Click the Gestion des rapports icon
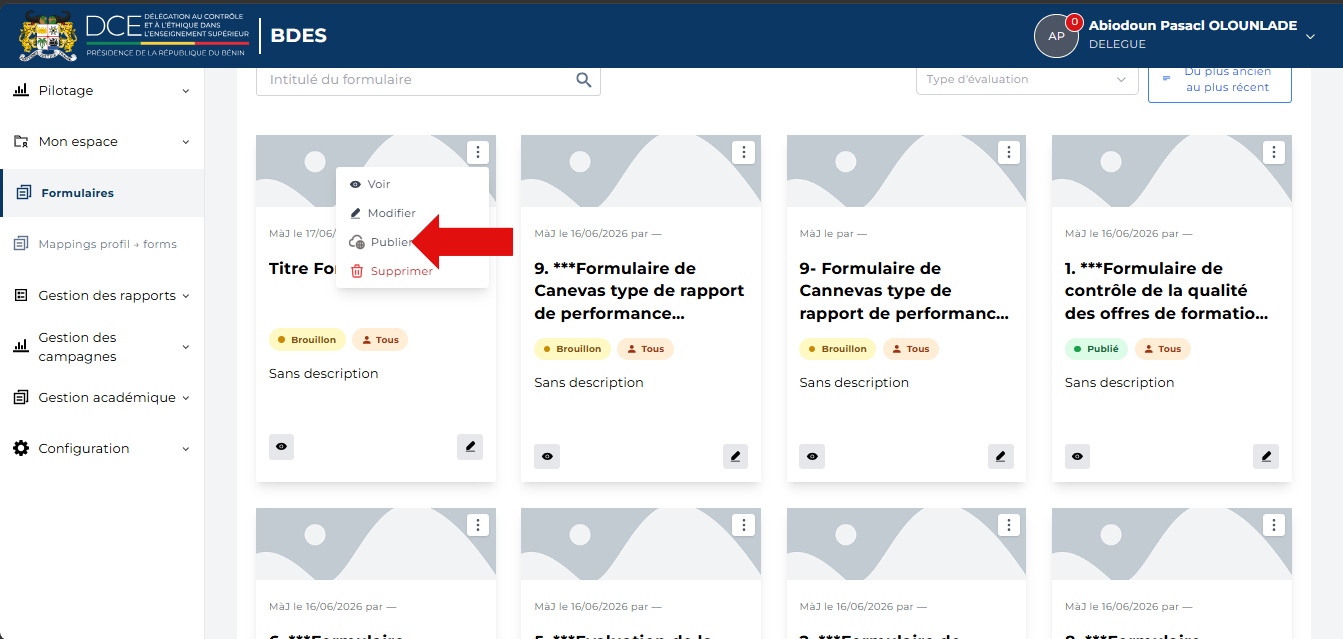Image resolution: width=1343 pixels, height=639 pixels. pyautogui.click(x=21, y=295)
